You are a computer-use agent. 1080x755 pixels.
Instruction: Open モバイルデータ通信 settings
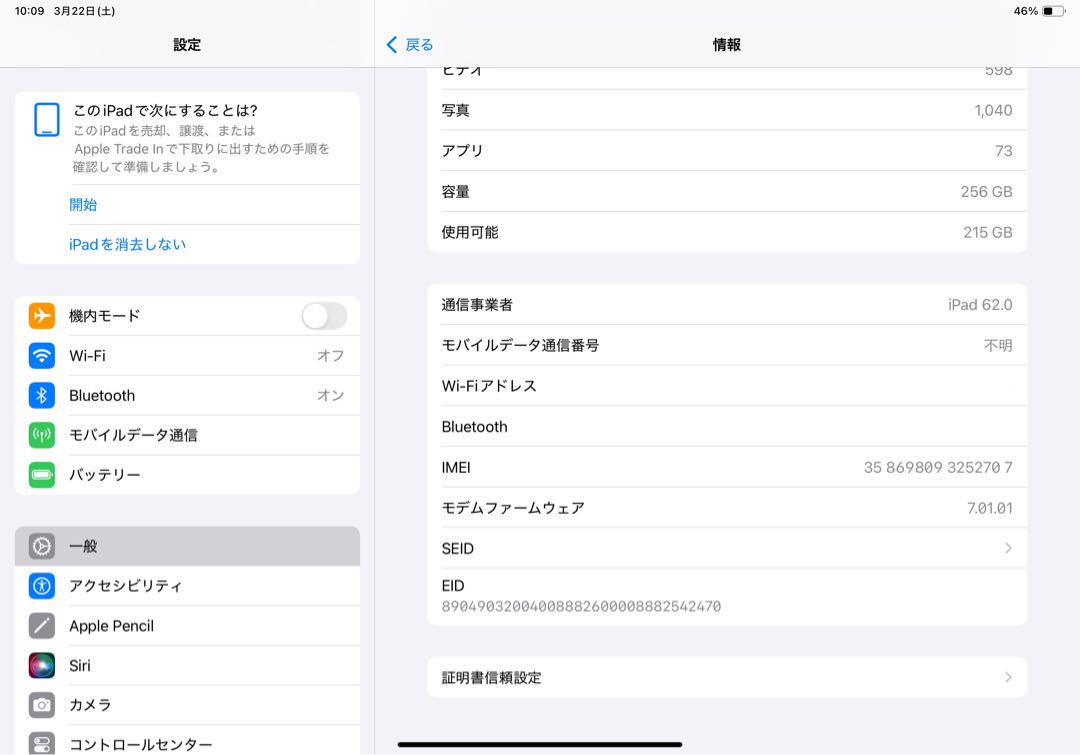[187, 435]
